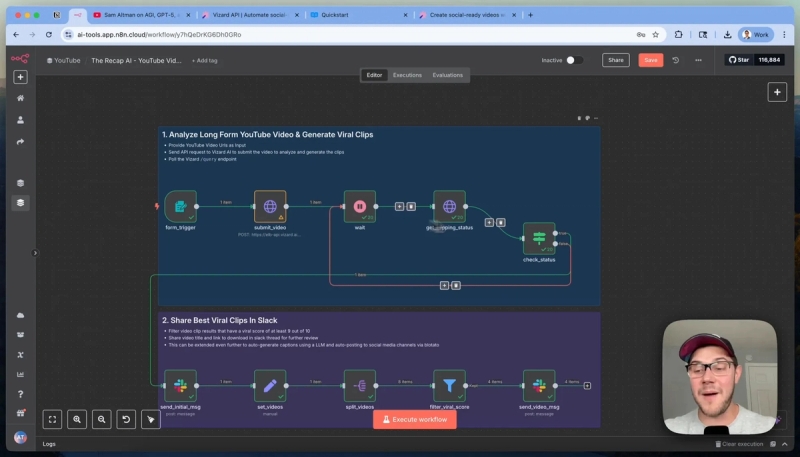Open the Work profile button
The width and height of the screenshot is (800, 457).
coord(756,35)
